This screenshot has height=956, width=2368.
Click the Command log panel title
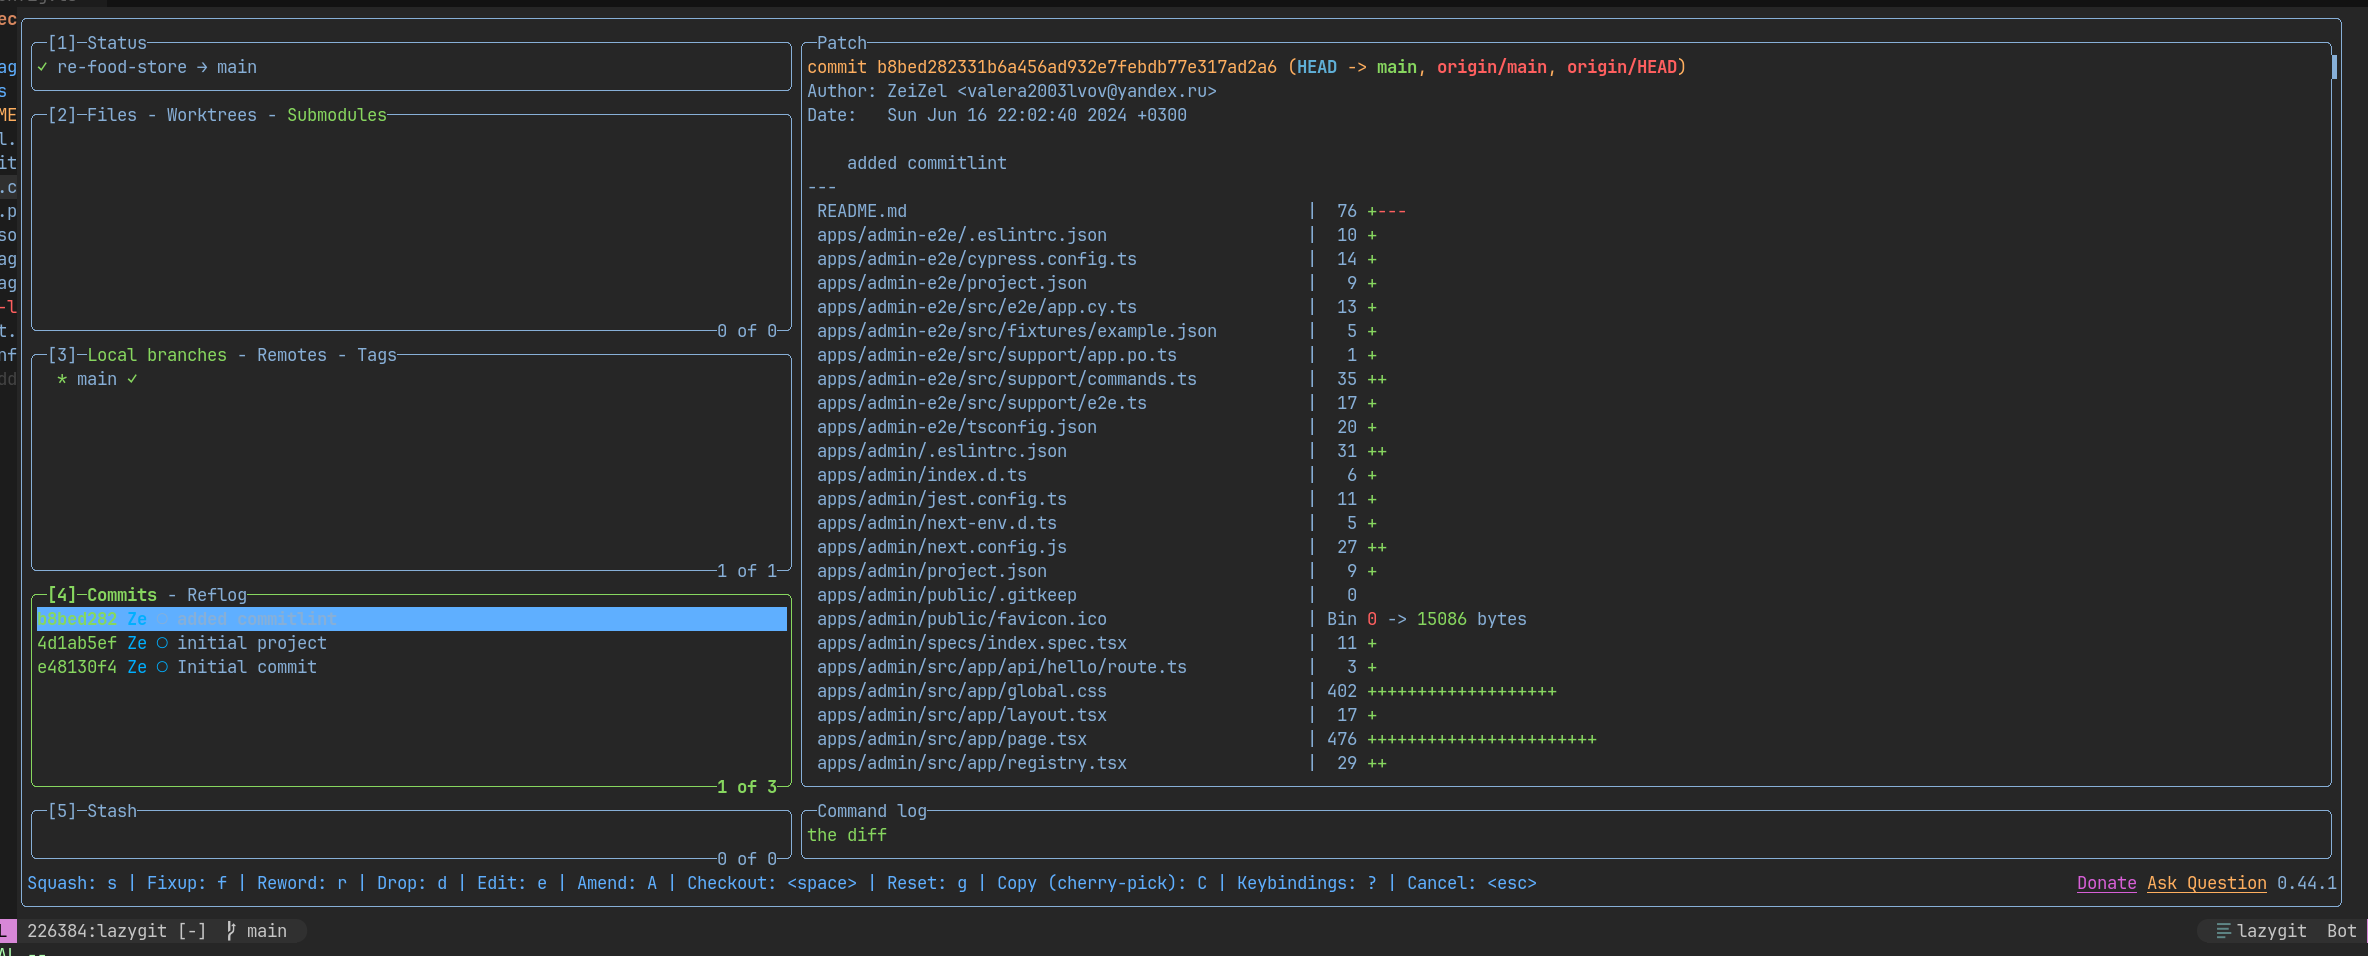(872, 811)
